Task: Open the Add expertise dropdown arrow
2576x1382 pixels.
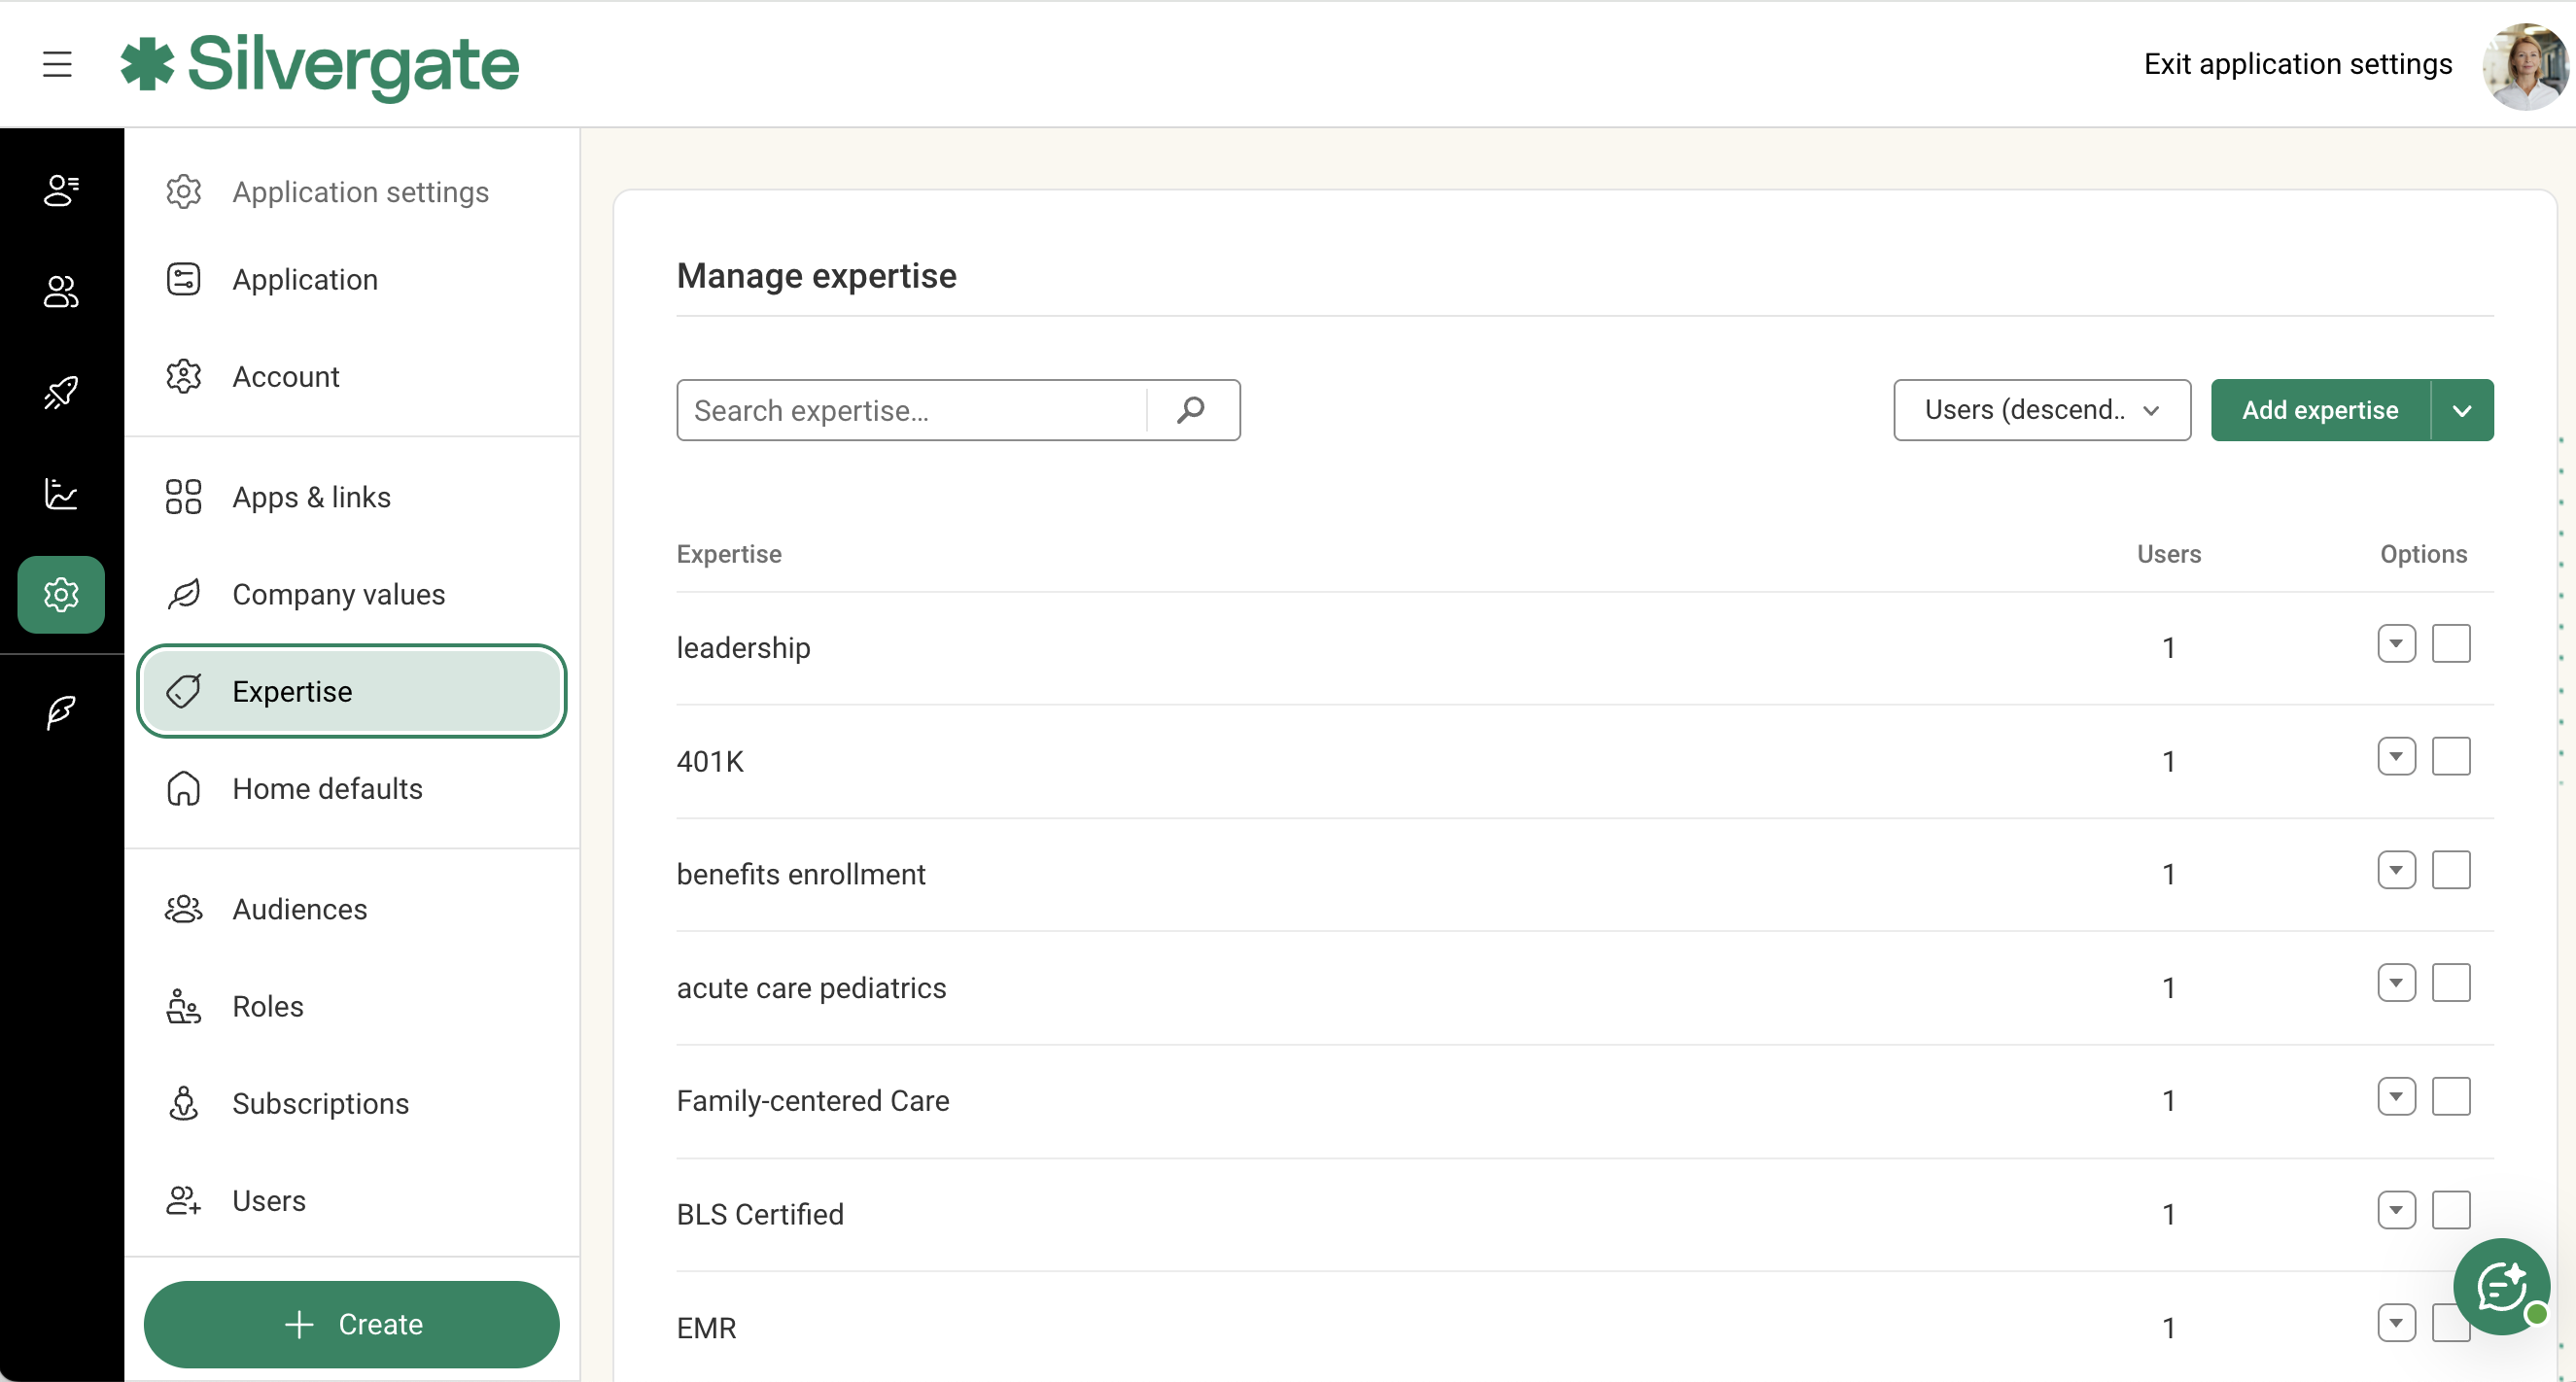Action: [x=2462, y=410]
